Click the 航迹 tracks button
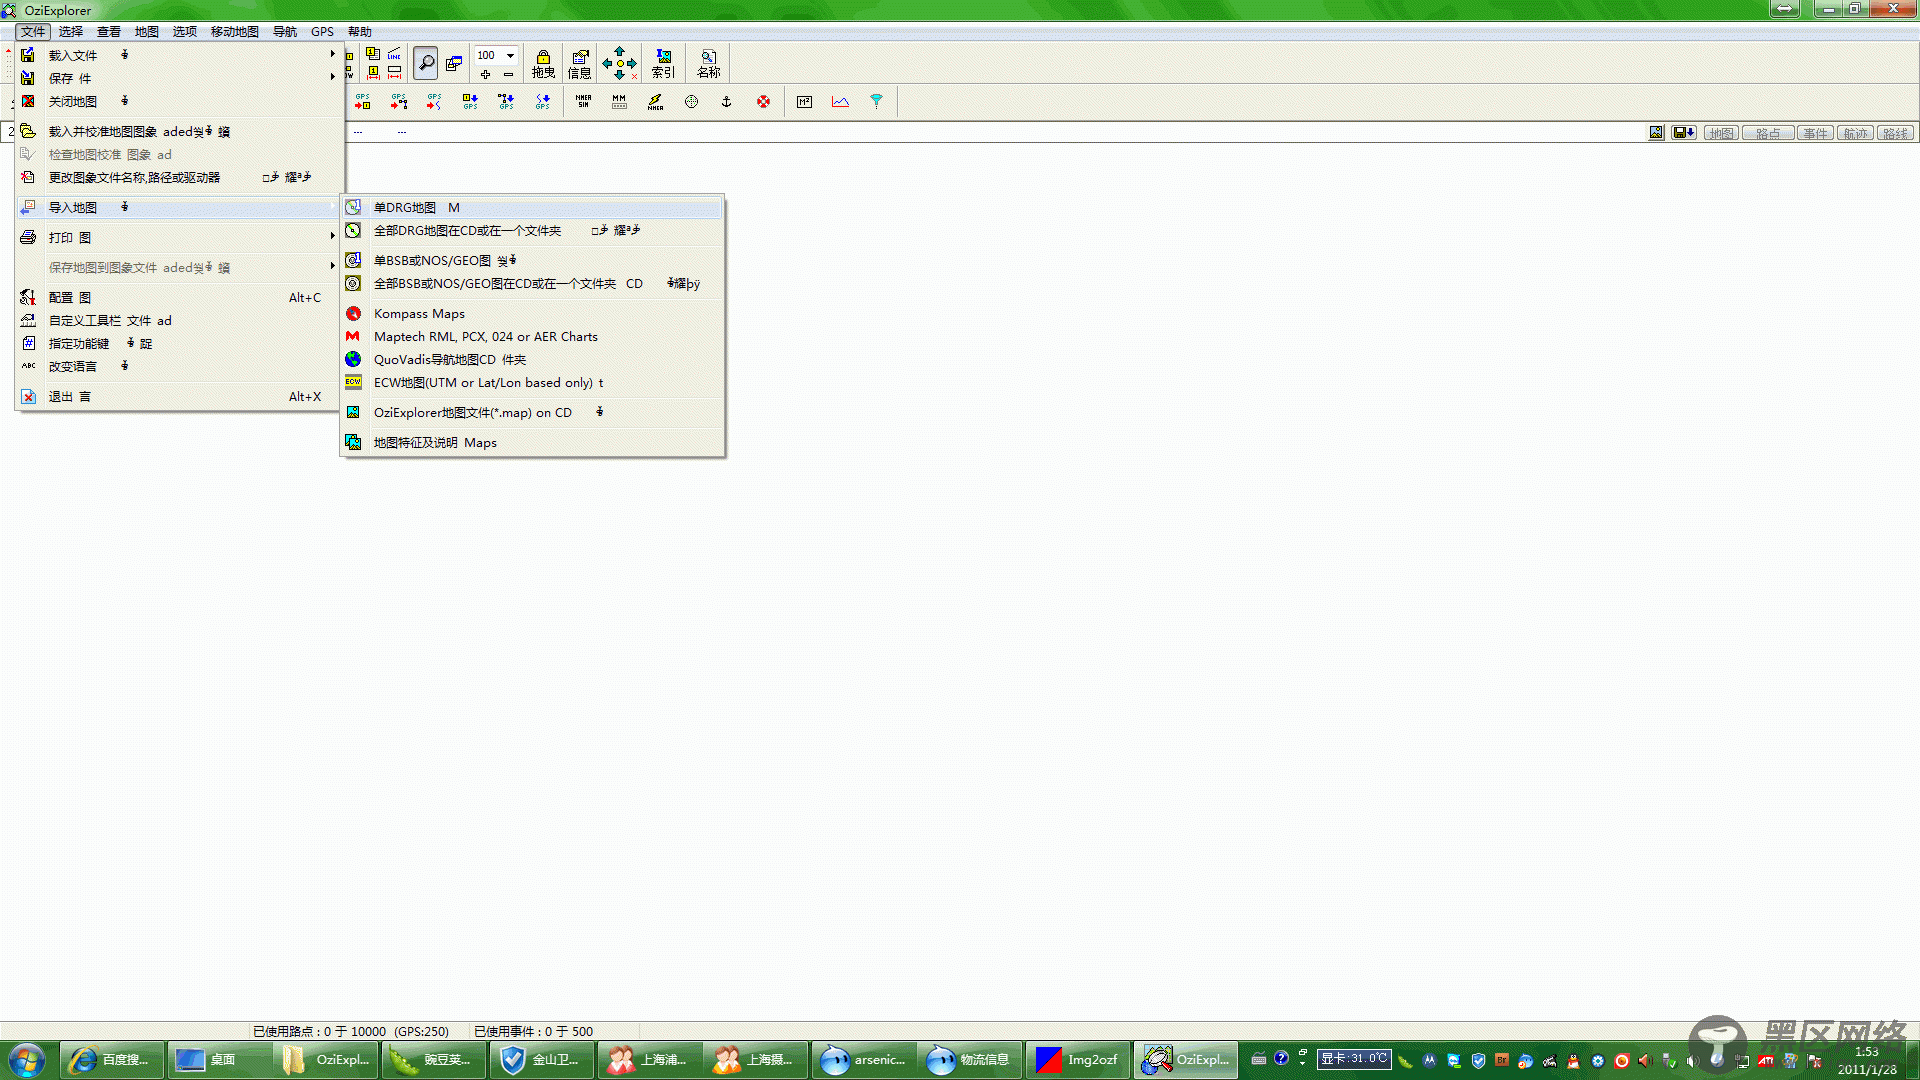 [x=1855, y=133]
